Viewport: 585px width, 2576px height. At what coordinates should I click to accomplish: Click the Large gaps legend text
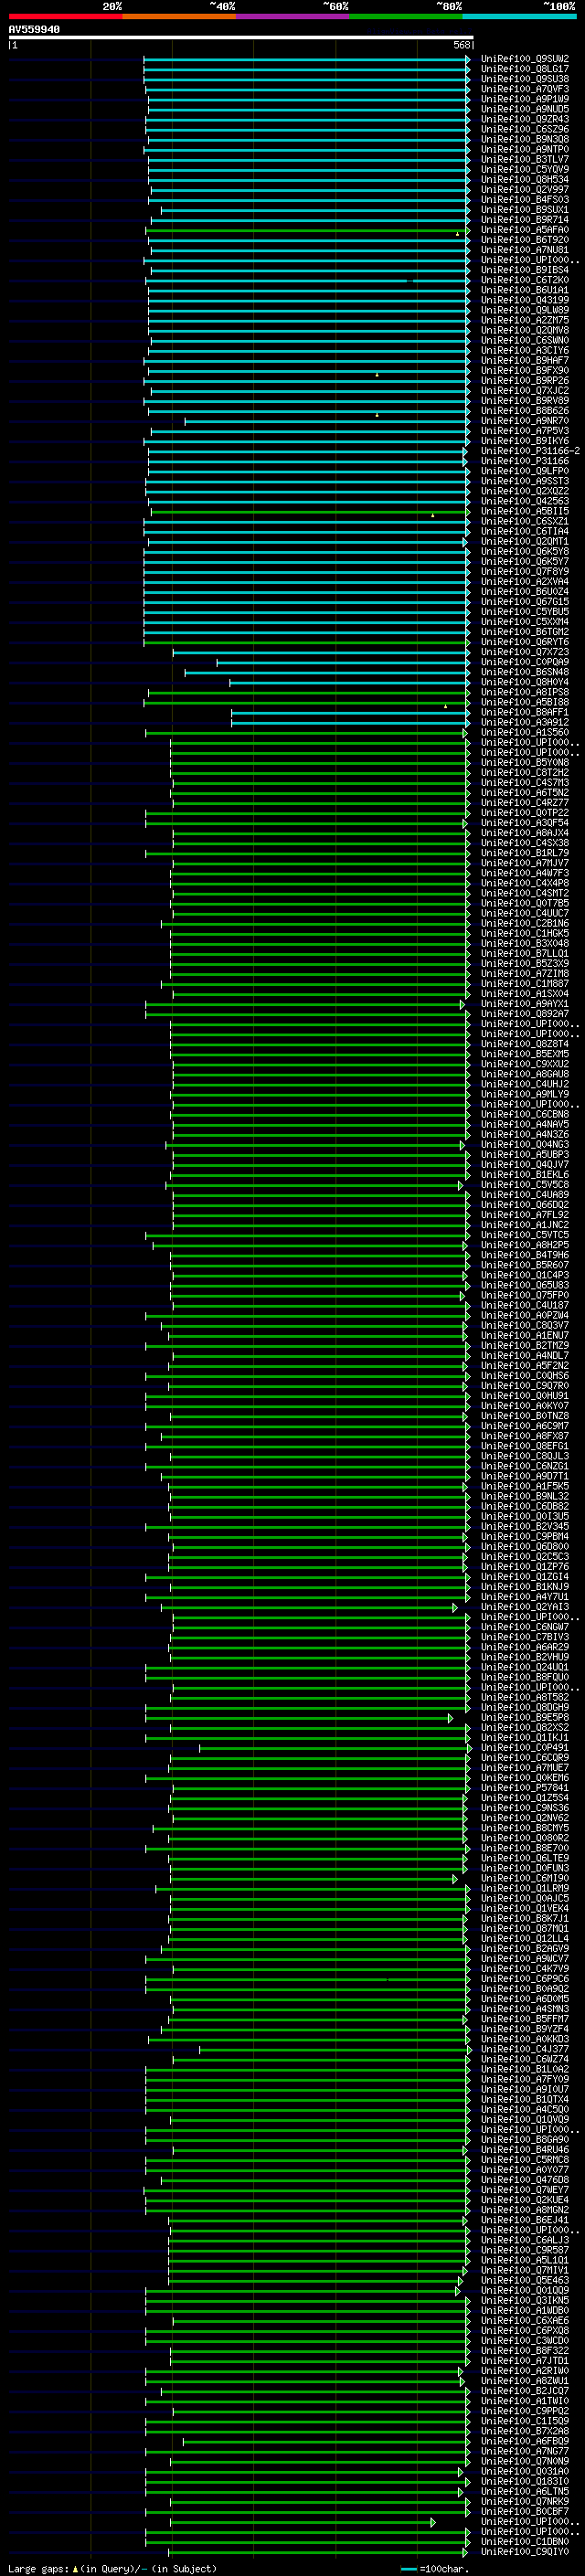click(x=112, y=2568)
